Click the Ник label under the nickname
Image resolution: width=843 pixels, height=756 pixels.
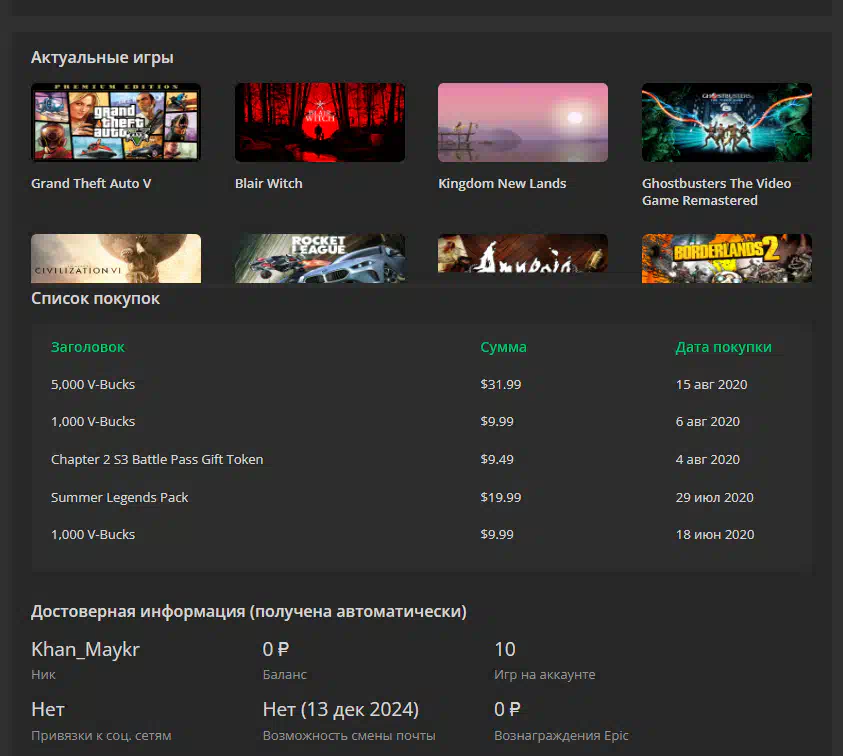click(44, 675)
